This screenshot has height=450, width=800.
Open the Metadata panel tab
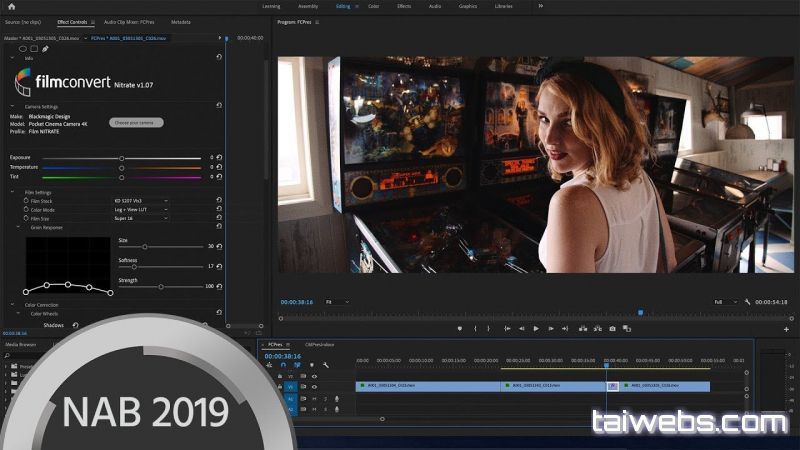coord(181,21)
